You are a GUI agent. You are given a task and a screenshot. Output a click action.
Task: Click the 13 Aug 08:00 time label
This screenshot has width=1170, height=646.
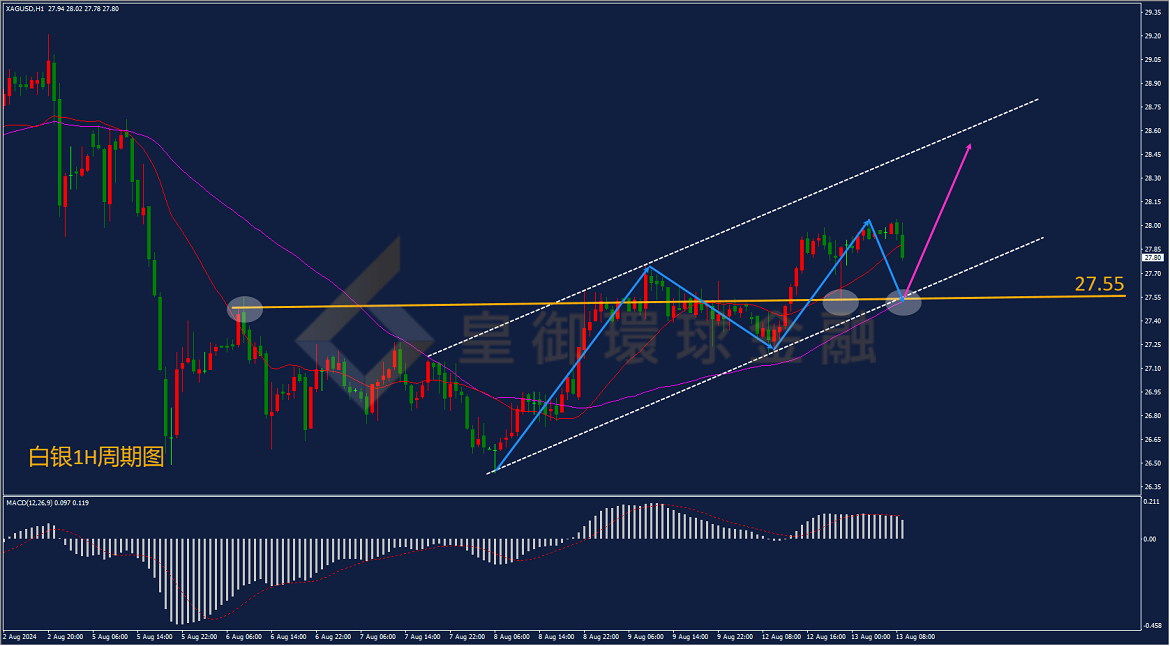tap(916, 638)
